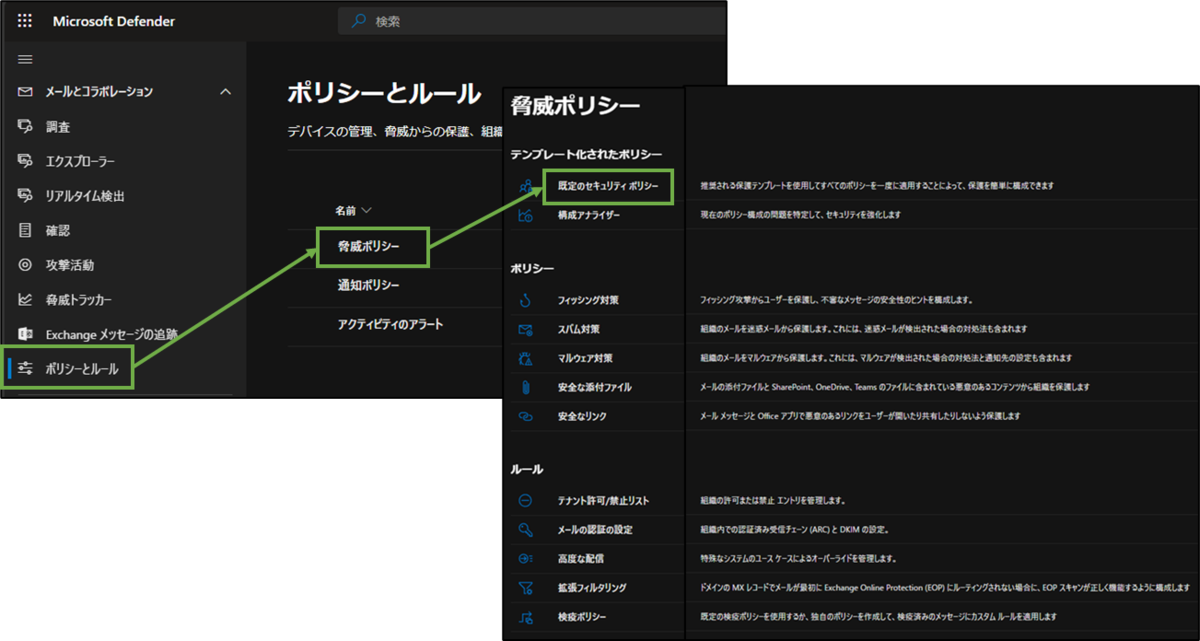The width and height of the screenshot is (1200, 641).
Task: Click the 安全な添付ファイル paperclip icon
Action: click(x=525, y=387)
